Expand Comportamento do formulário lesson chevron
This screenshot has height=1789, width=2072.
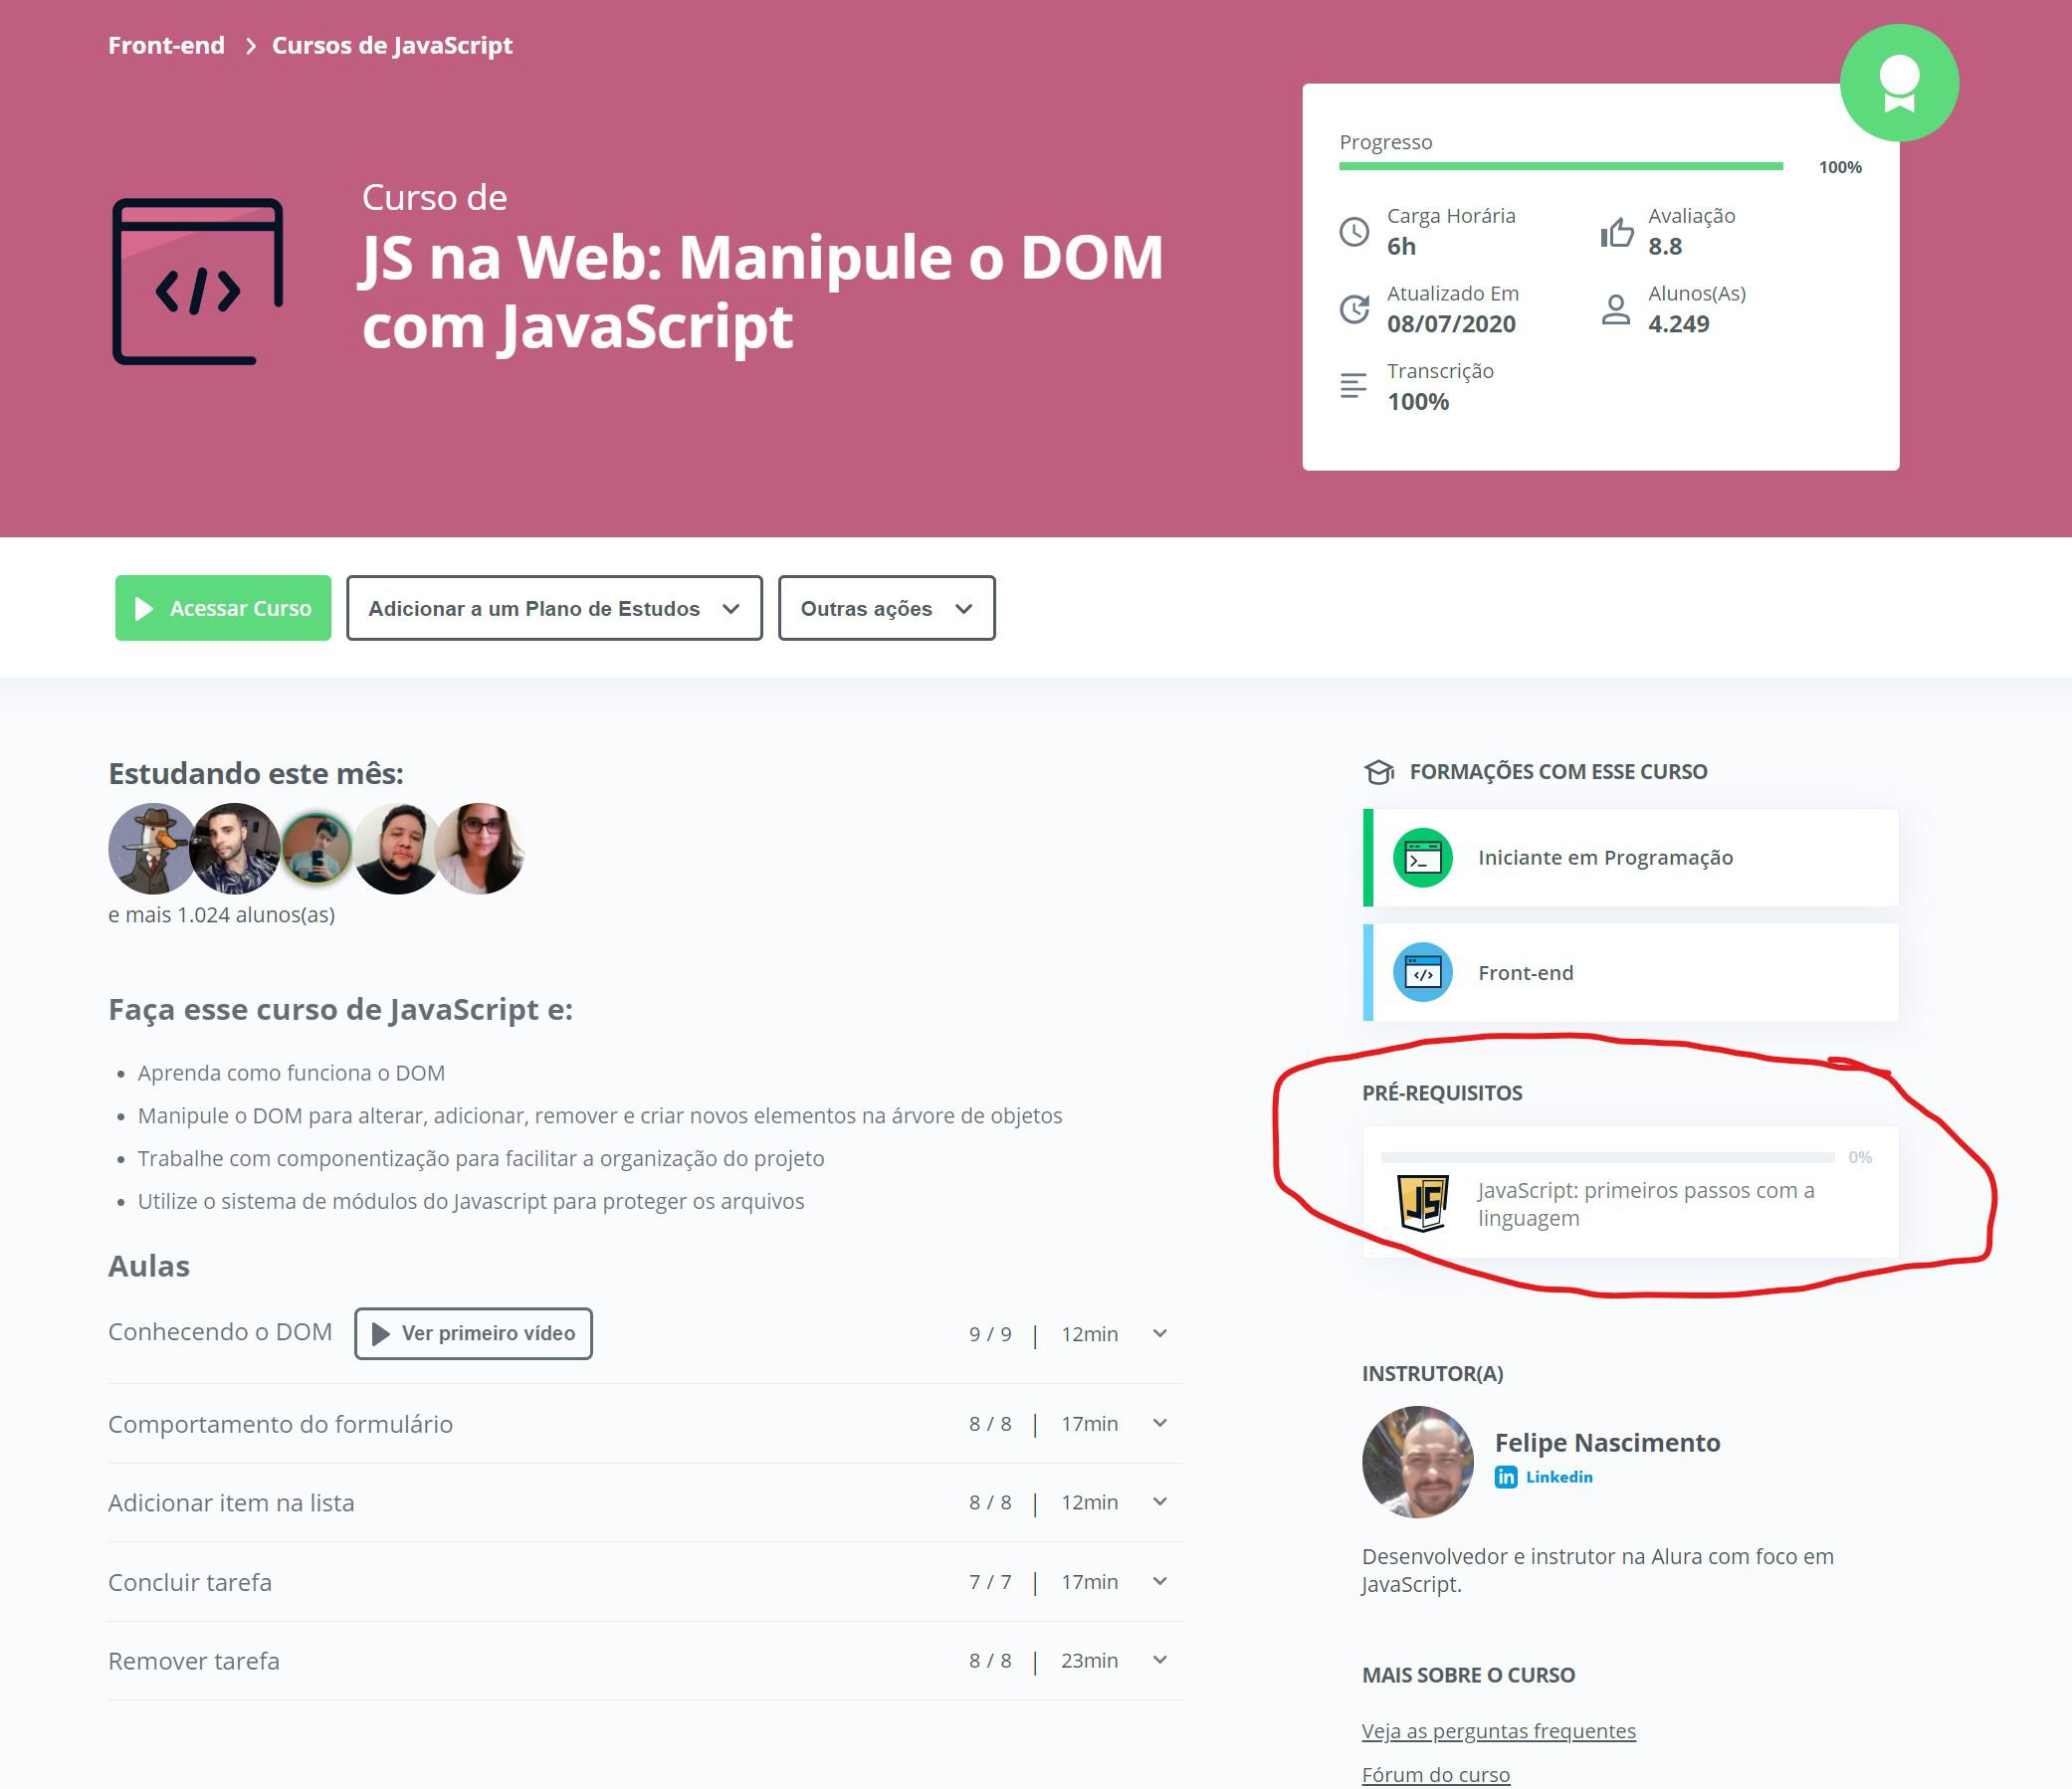click(1160, 1424)
